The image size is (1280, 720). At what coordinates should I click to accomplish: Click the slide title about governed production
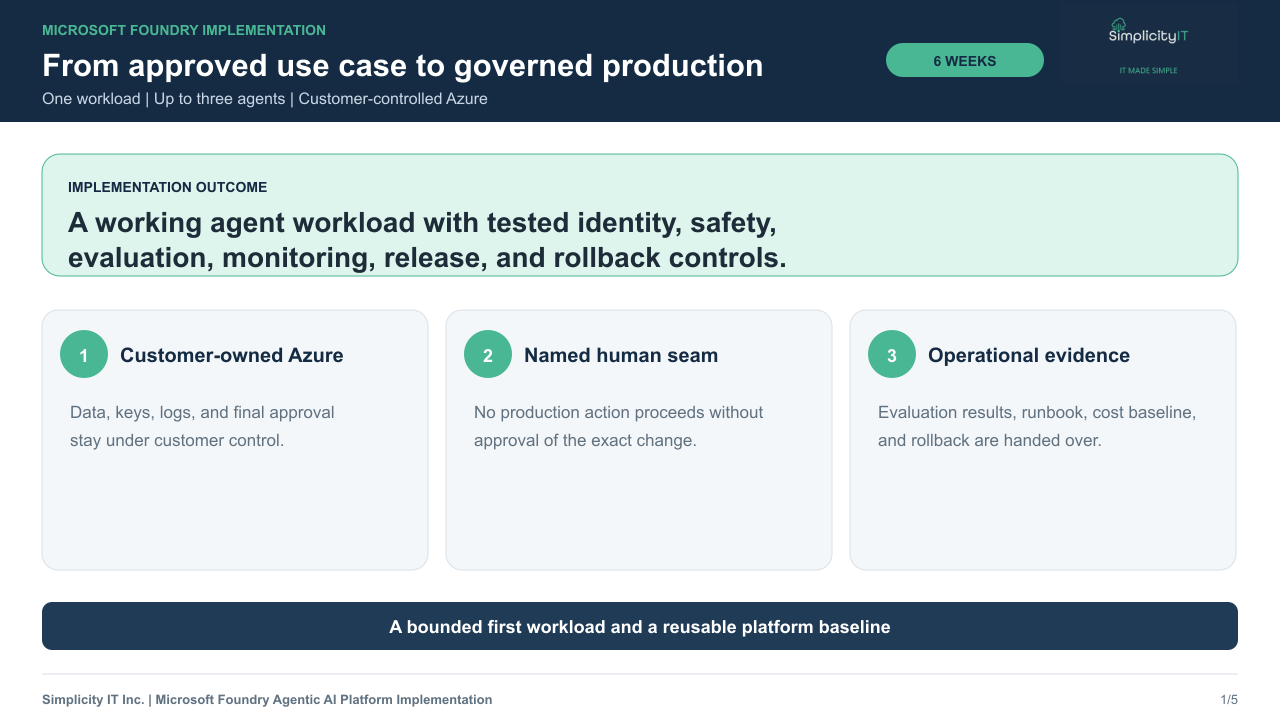[x=403, y=65]
